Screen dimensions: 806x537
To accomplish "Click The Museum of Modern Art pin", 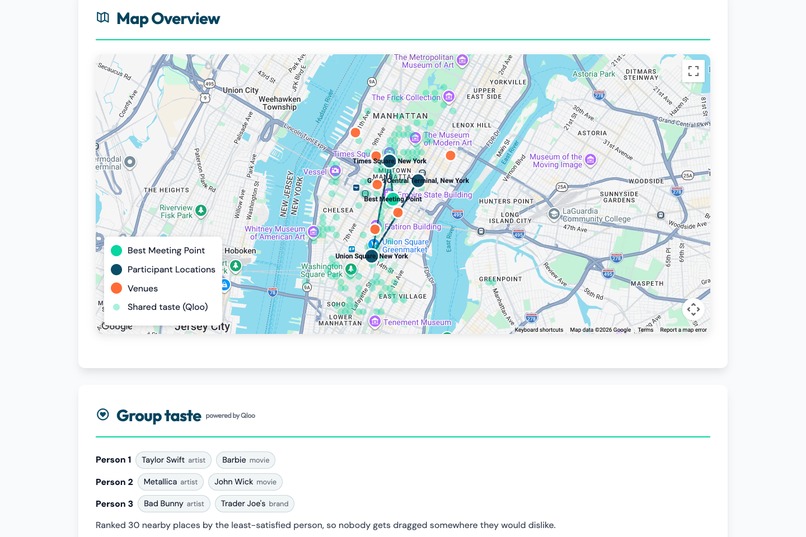I will point(415,138).
